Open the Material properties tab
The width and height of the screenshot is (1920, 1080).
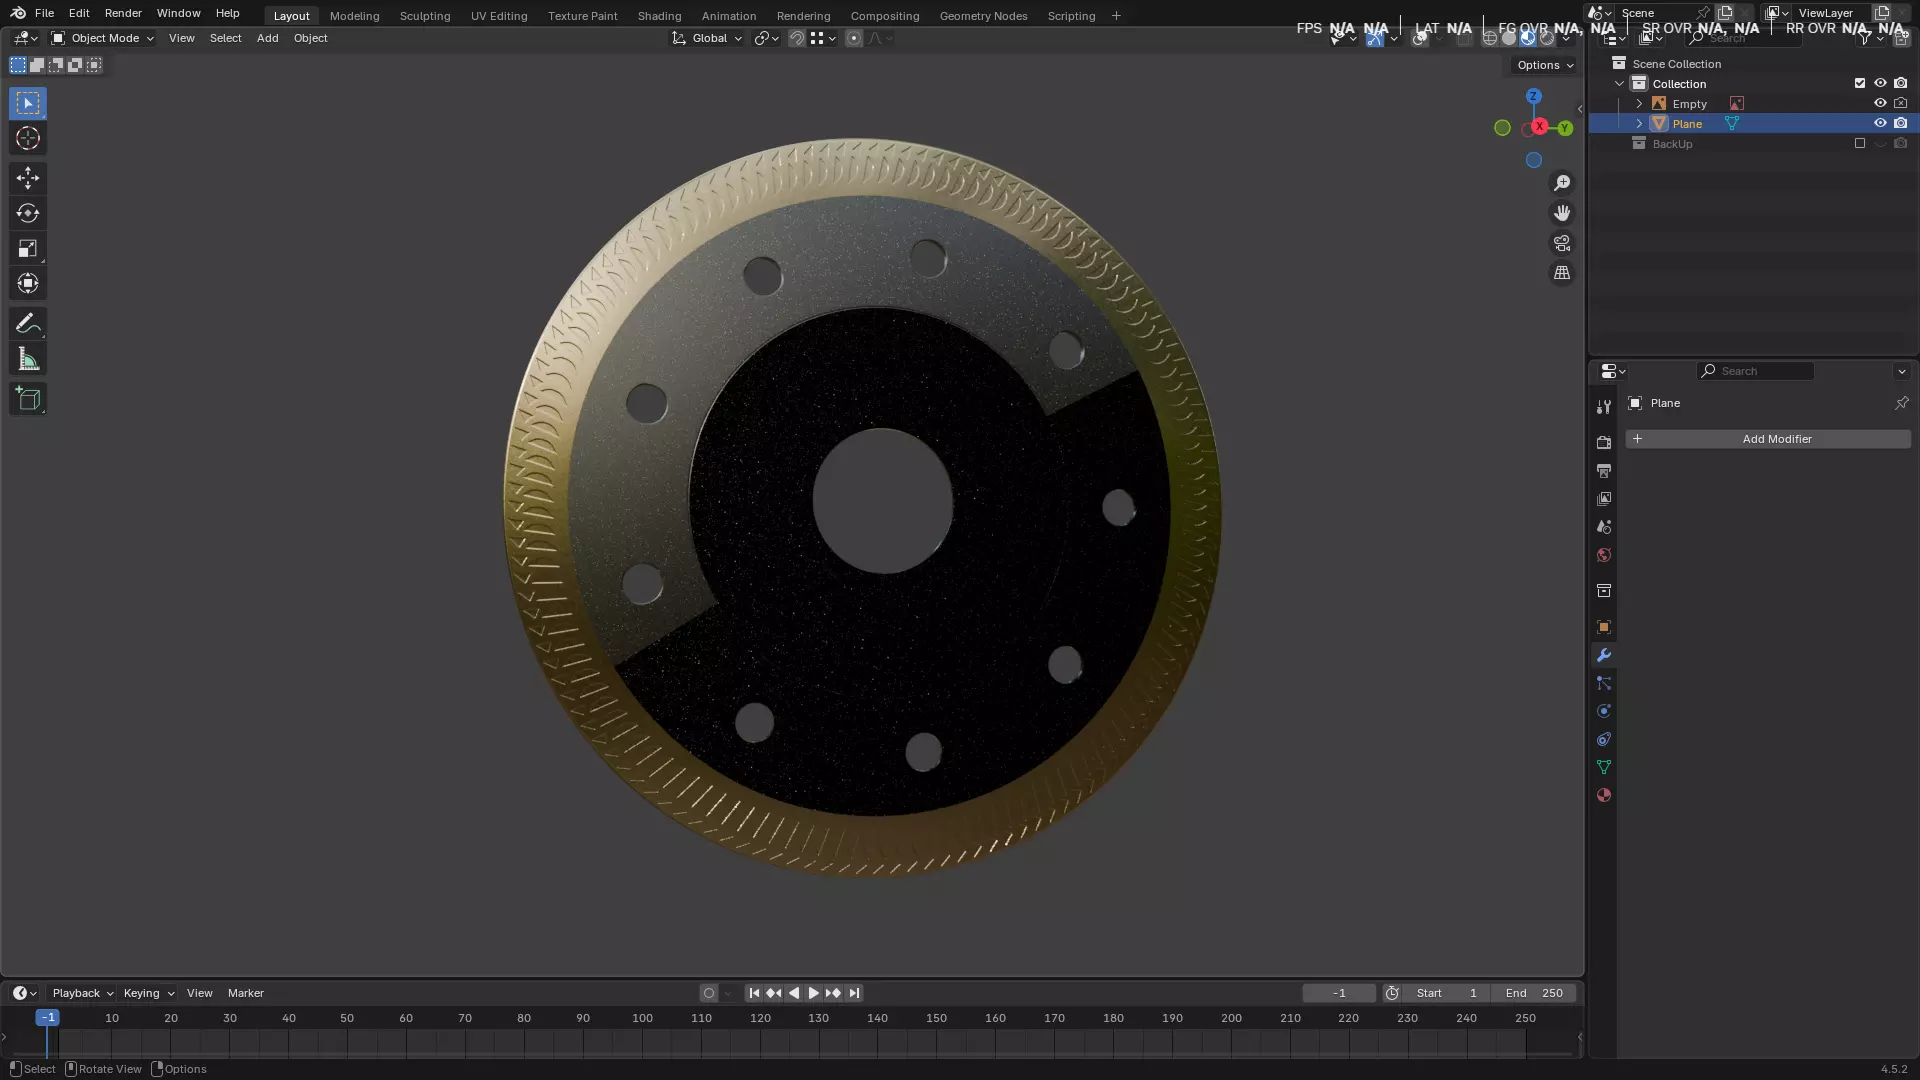[1604, 795]
